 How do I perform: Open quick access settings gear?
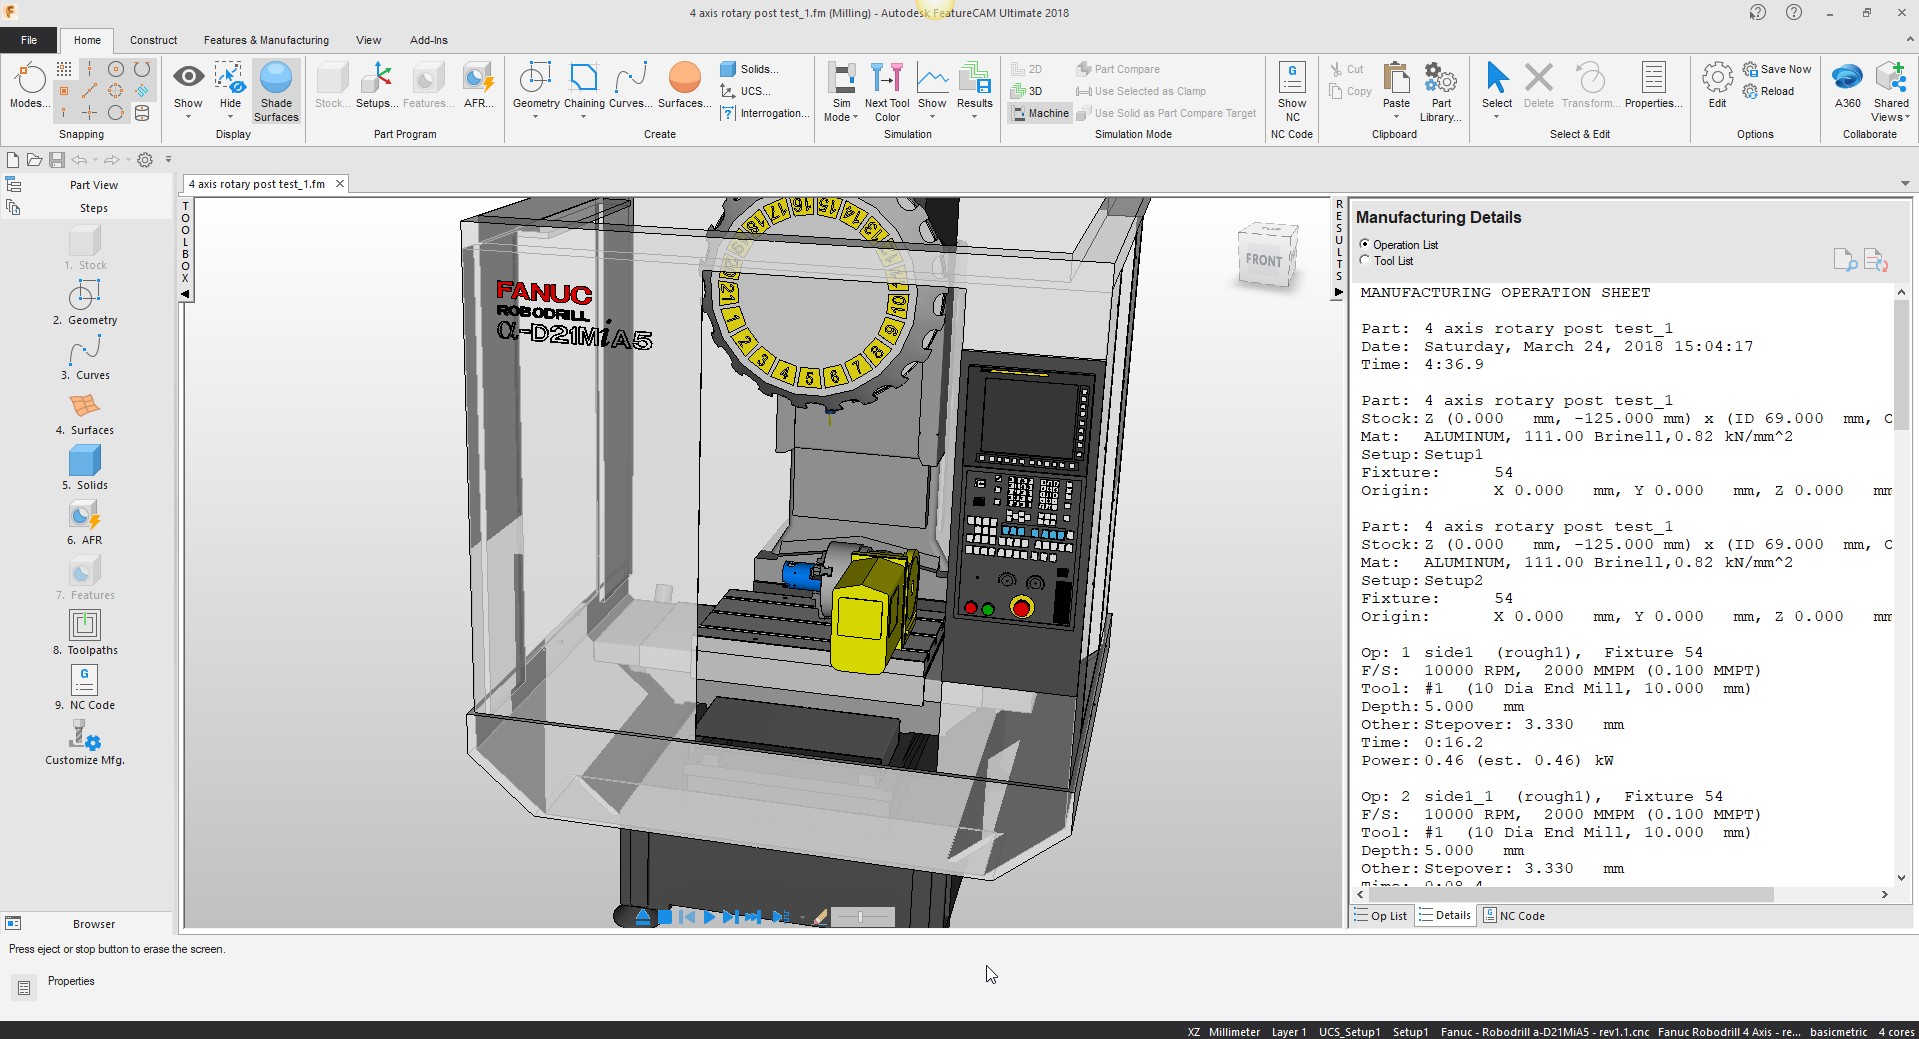pos(145,160)
